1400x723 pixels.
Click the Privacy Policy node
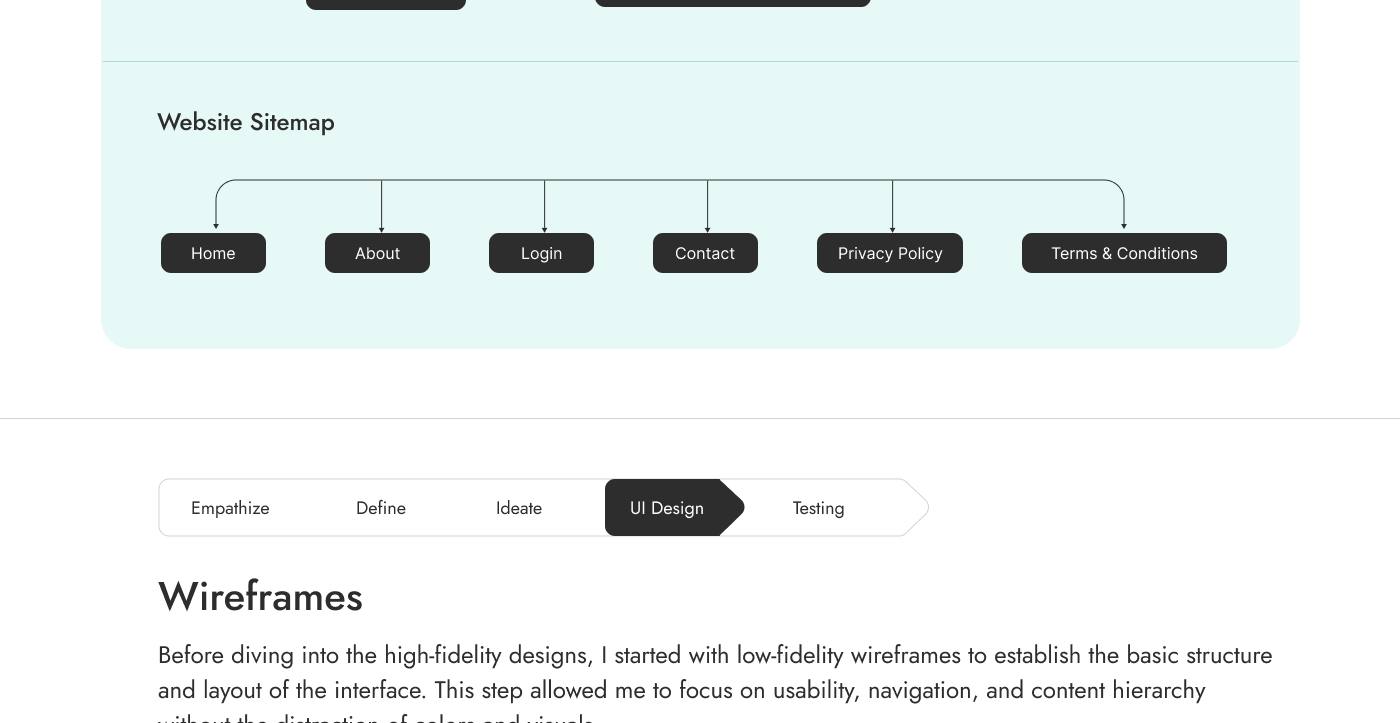(x=890, y=253)
